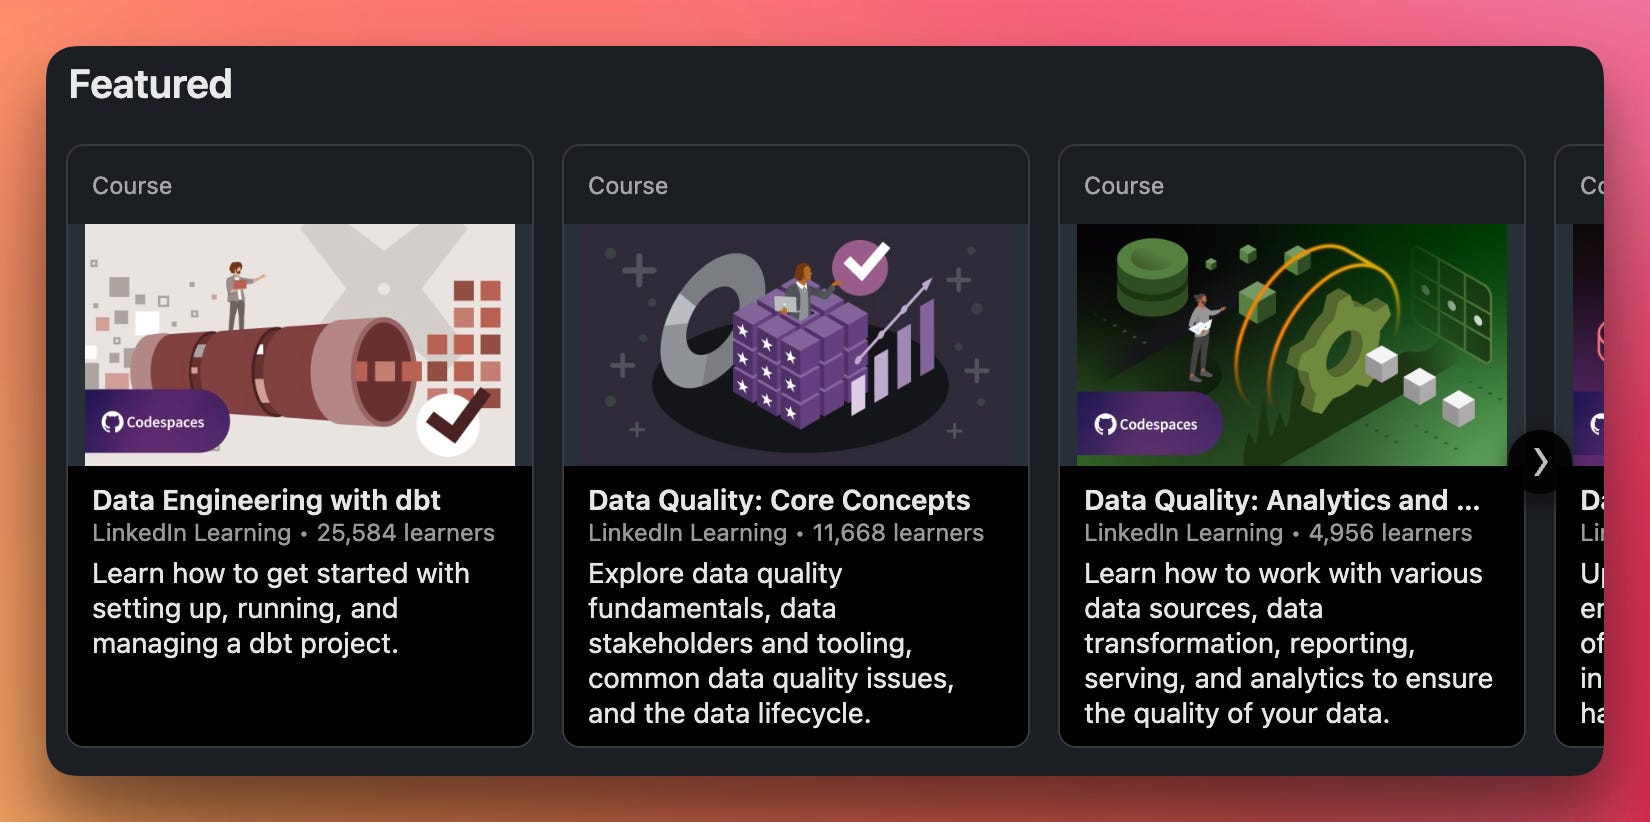This screenshot has height=822, width=1650.
Task: Open Data Quality: Analytics course thumbnail
Action: coord(1292,345)
